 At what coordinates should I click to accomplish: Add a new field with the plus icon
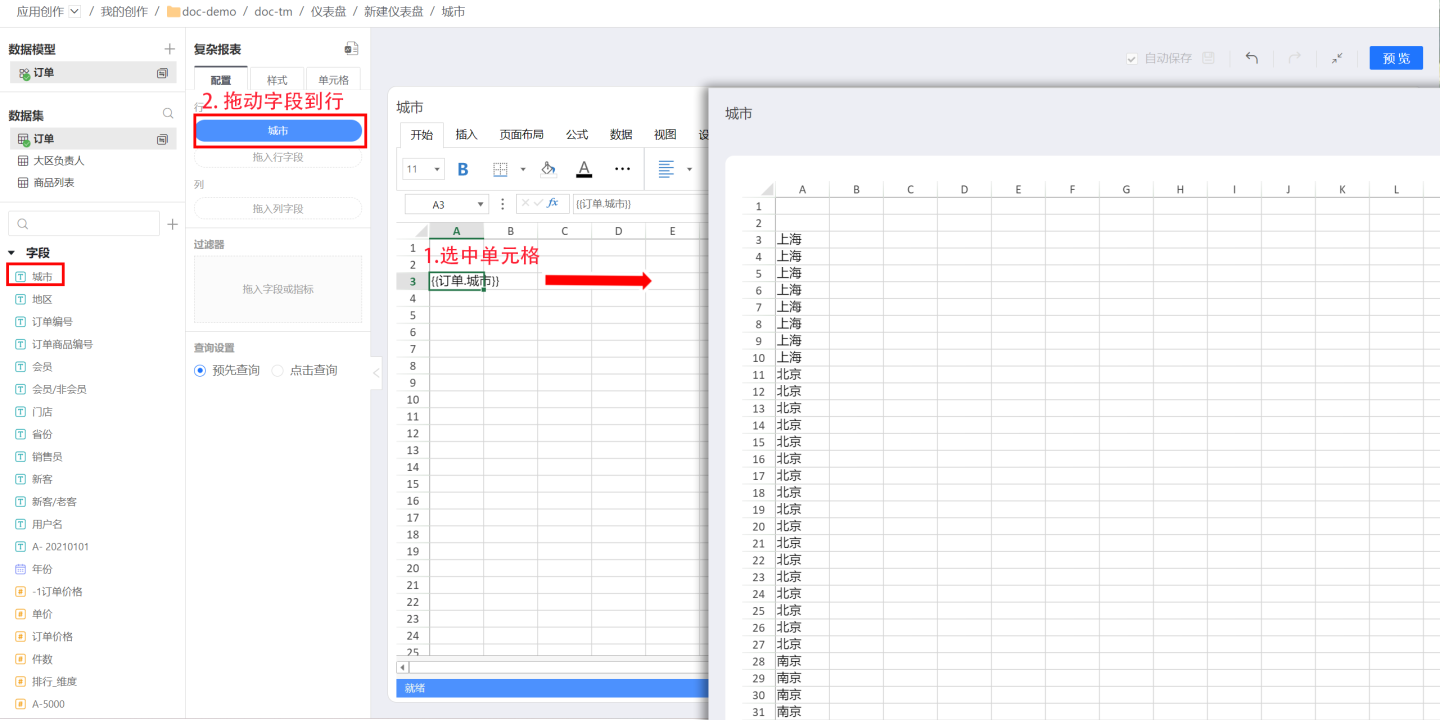click(x=172, y=224)
